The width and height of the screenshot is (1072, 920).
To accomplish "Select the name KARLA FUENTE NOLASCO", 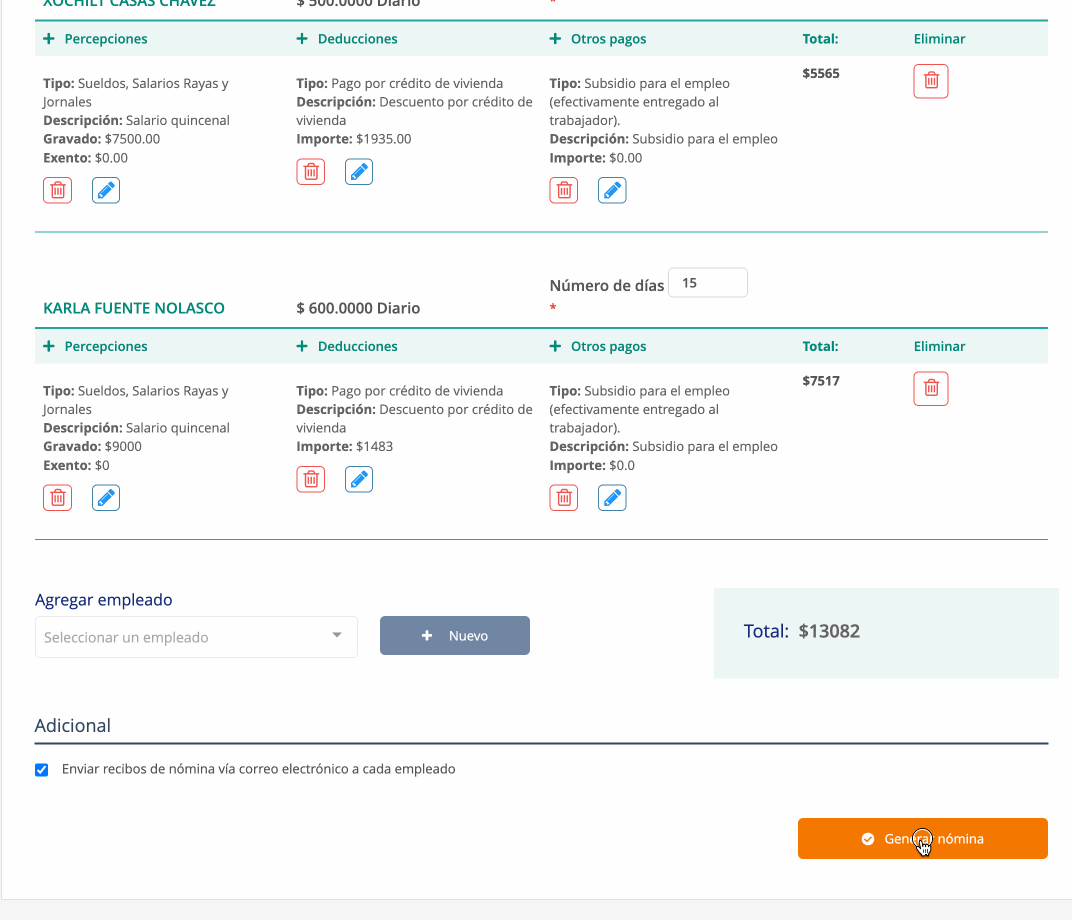I will pyautogui.click(x=134, y=308).
